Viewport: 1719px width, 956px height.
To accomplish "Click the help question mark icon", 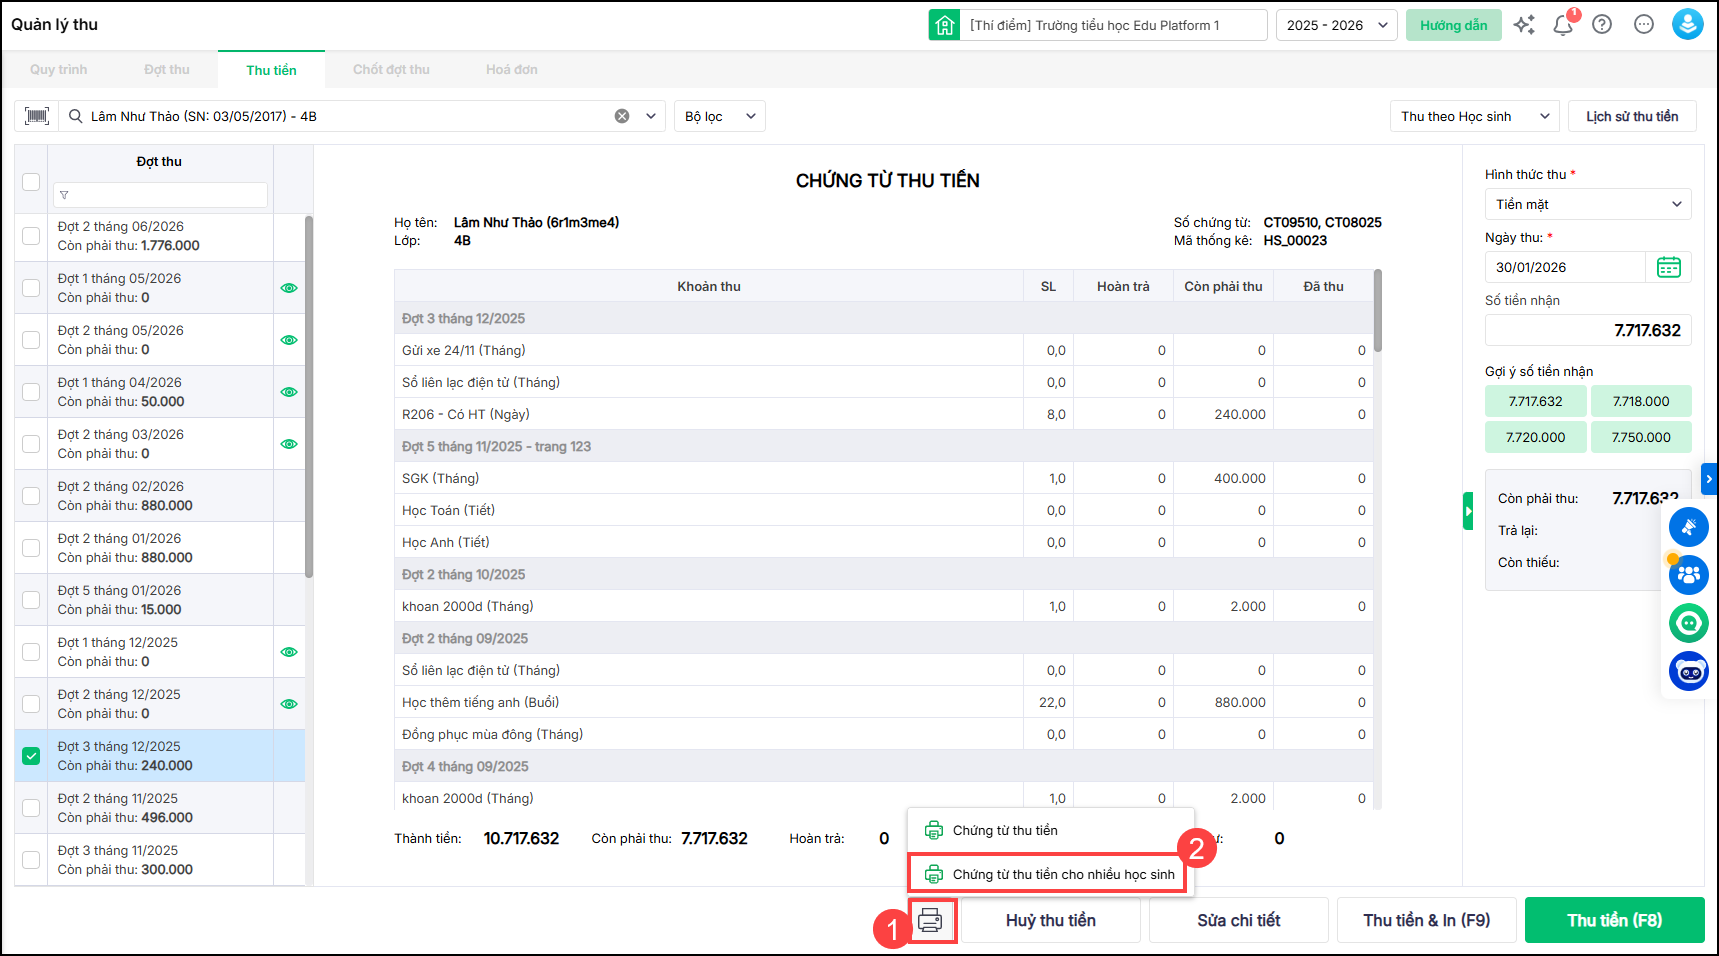I will 1602,25.
